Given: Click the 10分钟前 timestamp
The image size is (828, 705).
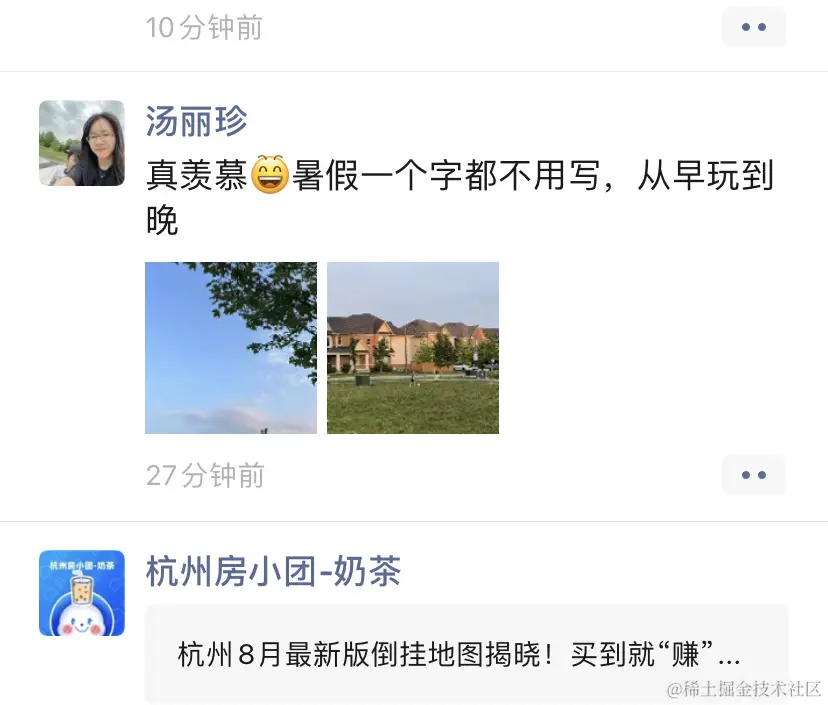Looking at the screenshot, I should [x=204, y=27].
